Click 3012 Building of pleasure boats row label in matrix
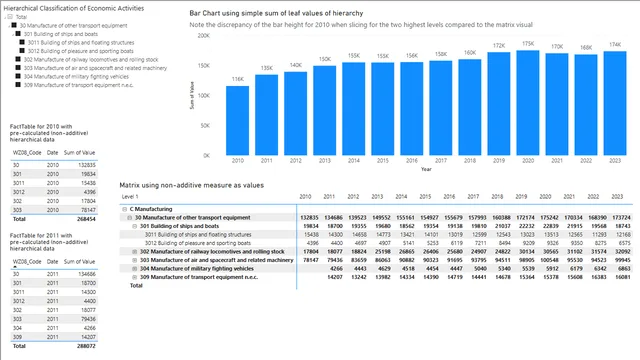Image resolution: width=640 pixels, height=360 pixels. [x=198, y=243]
